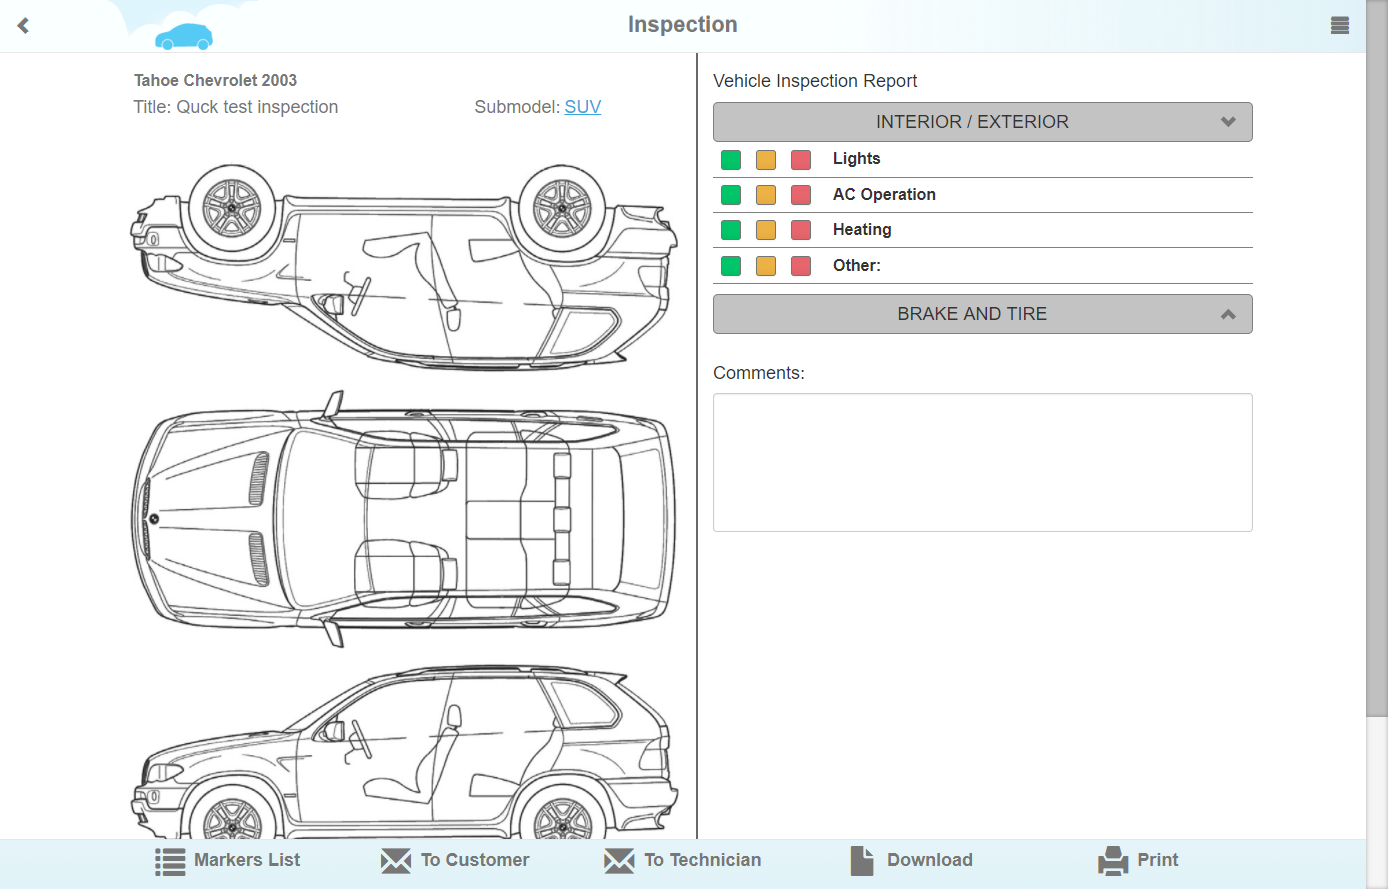This screenshot has width=1388, height=889.
Task: Set Other status to yellow
Action: click(766, 266)
